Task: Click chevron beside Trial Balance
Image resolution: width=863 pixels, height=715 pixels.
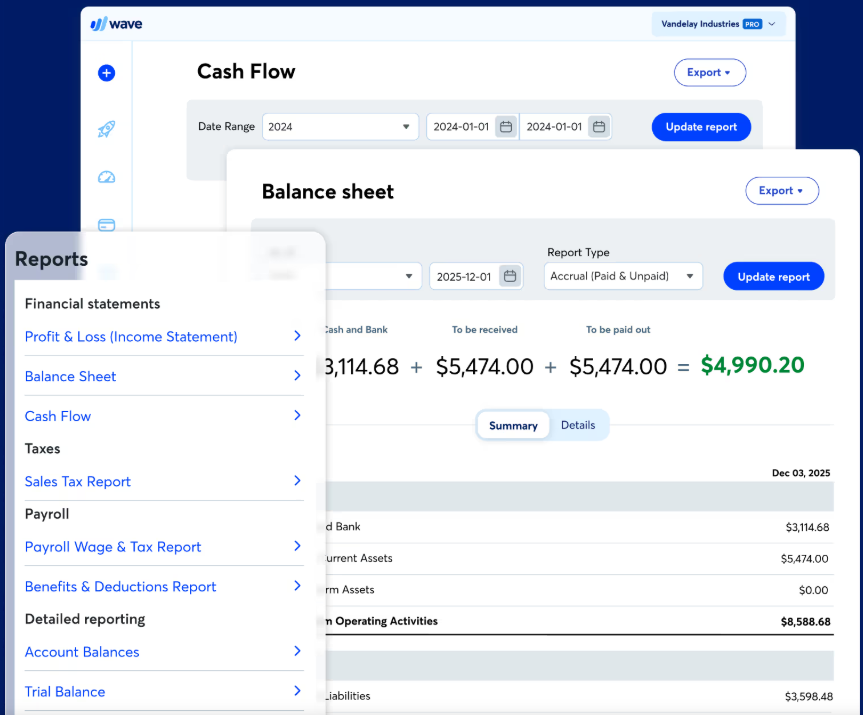Action: pyautogui.click(x=297, y=691)
